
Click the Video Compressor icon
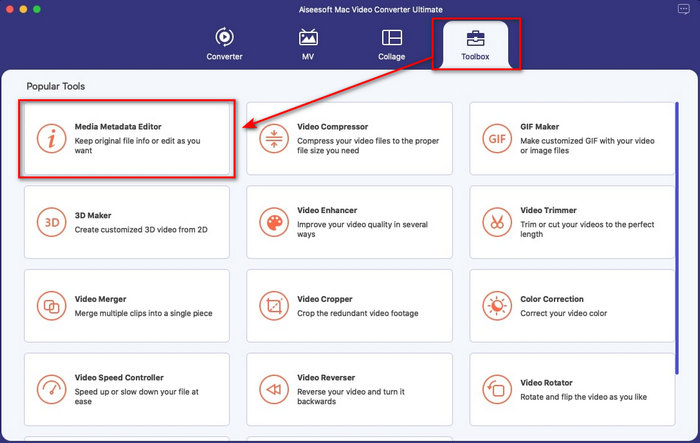click(274, 138)
